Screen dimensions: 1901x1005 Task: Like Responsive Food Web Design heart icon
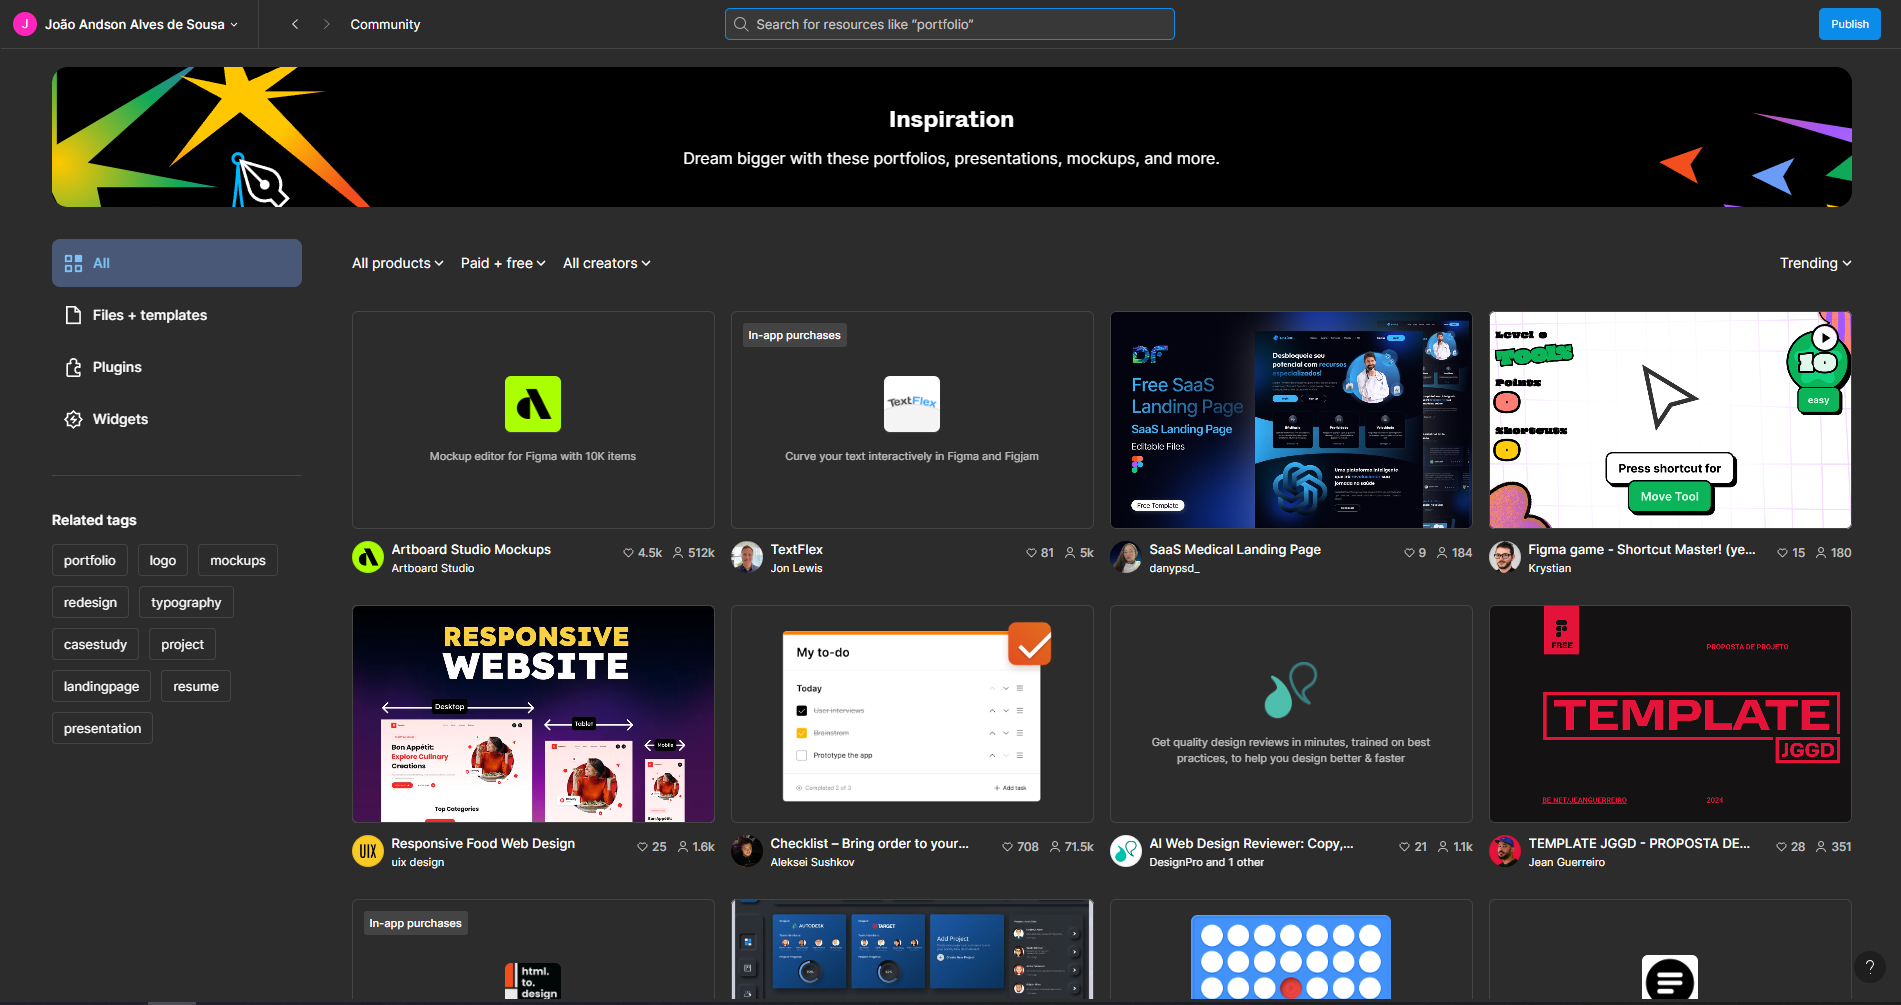coord(642,847)
